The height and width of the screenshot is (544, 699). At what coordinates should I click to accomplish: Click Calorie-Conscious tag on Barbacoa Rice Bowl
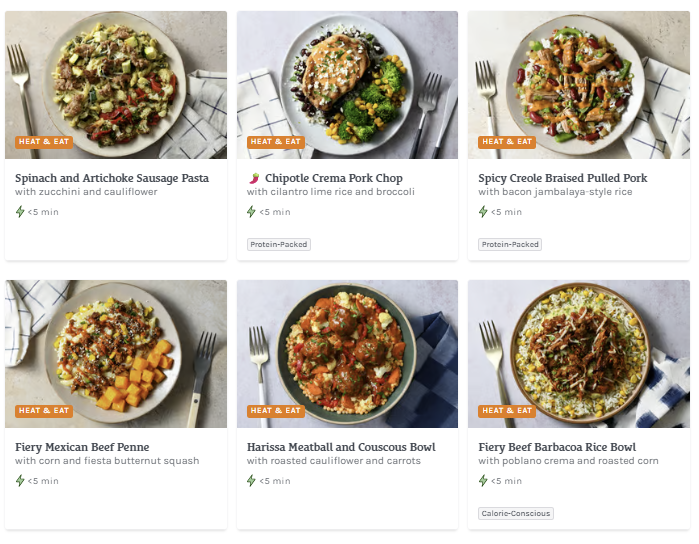tap(516, 513)
